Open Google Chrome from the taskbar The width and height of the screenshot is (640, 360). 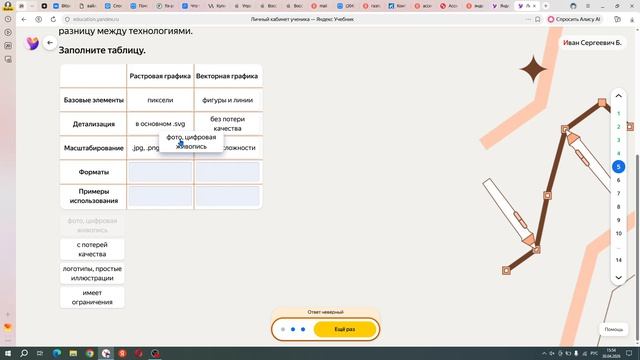(x=90, y=353)
